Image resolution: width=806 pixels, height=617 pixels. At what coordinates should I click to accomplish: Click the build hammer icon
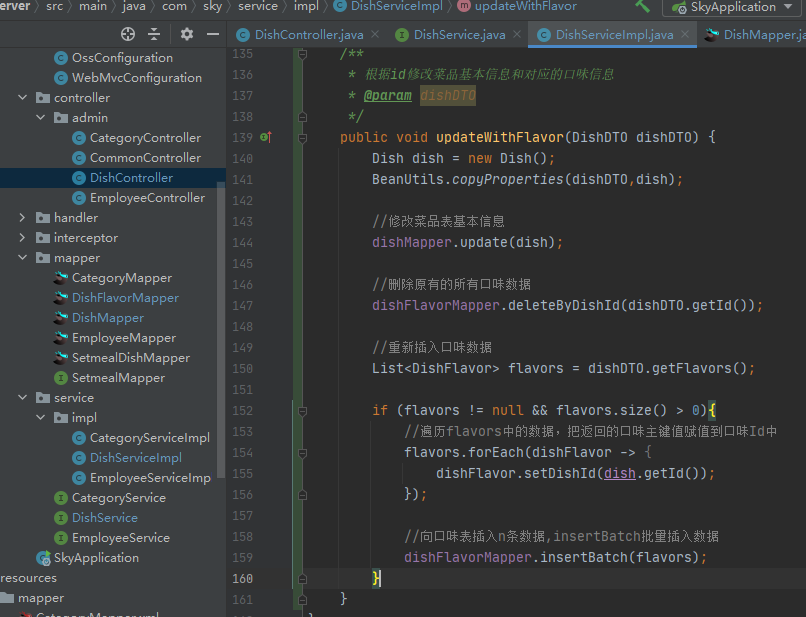pos(642,6)
